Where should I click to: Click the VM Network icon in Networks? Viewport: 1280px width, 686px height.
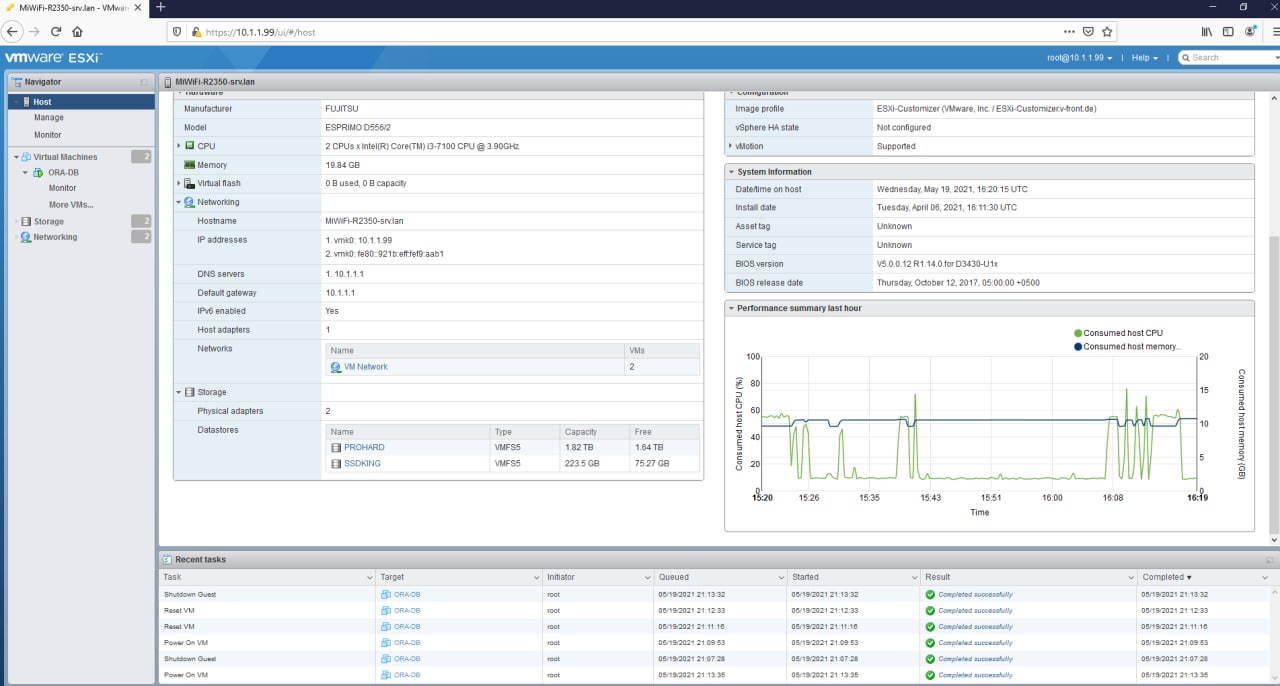[x=336, y=367]
